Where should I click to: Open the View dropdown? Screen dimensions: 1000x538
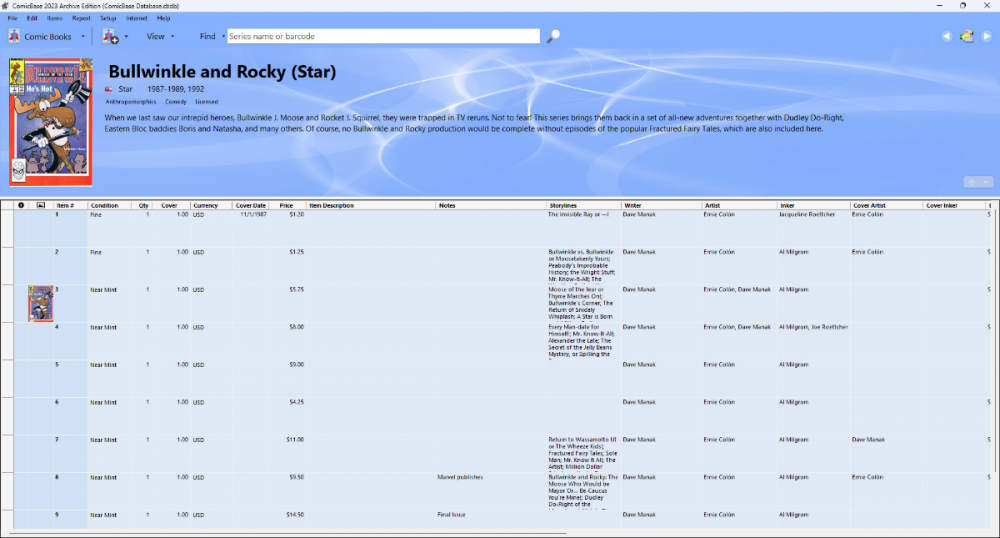coord(160,36)
